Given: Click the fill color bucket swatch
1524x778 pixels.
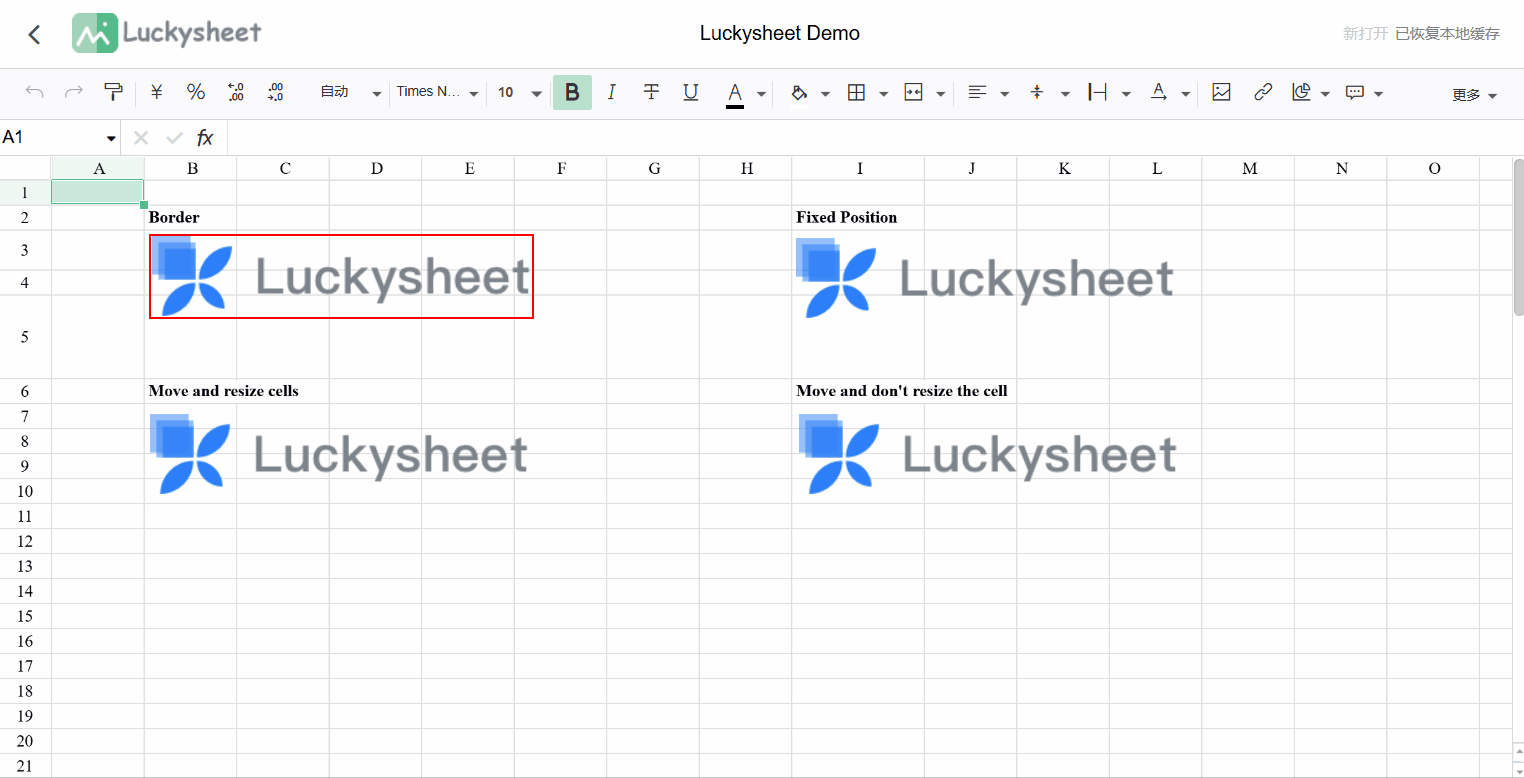Looking at the screenshot, I should 798,93.
